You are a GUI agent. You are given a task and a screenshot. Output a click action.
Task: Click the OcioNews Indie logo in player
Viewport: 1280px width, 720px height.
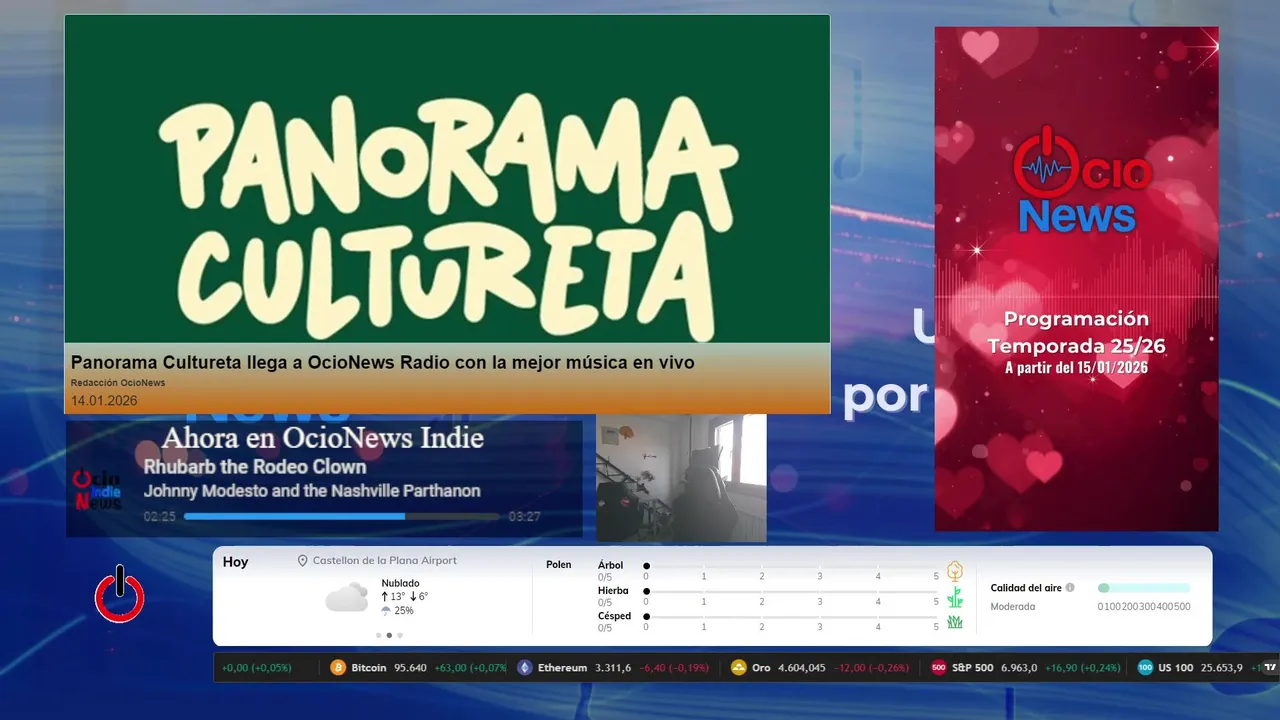(x=97, y=490)
